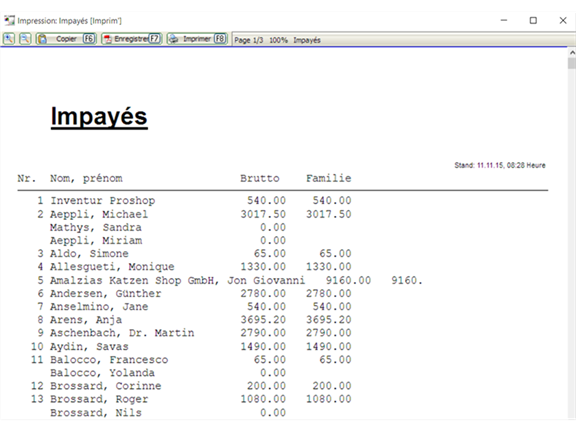Print the report with Imprimer F8

point(197,39)
